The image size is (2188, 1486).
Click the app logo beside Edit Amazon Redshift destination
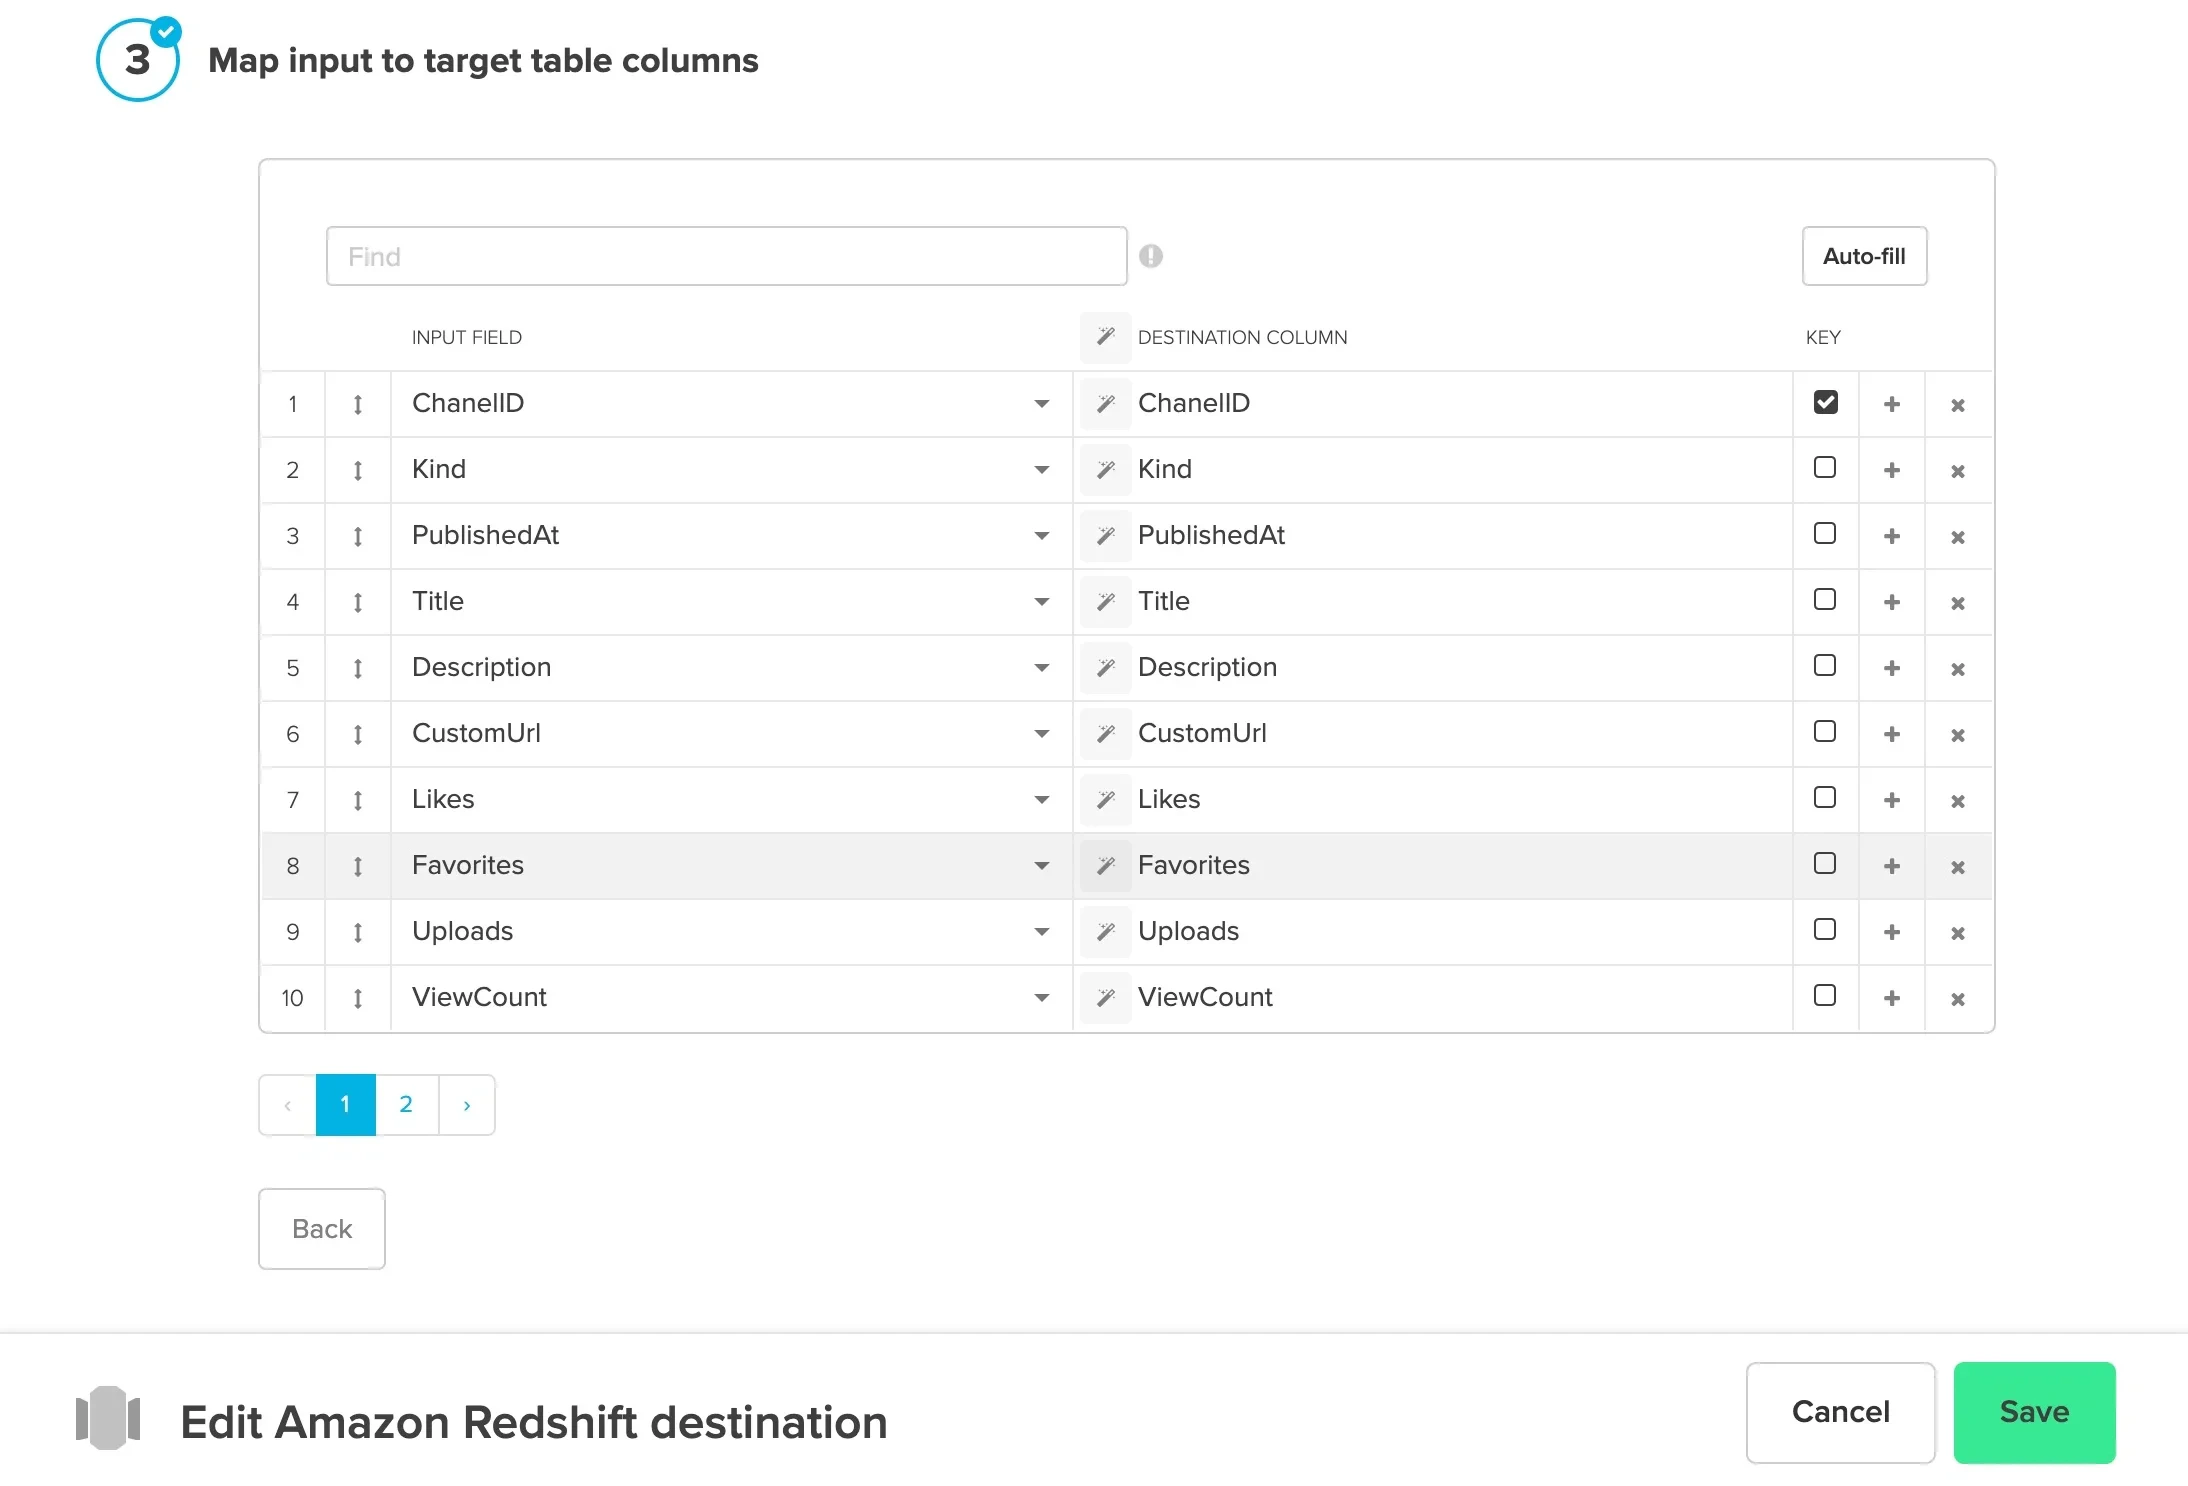click(x=108, y=1419)
